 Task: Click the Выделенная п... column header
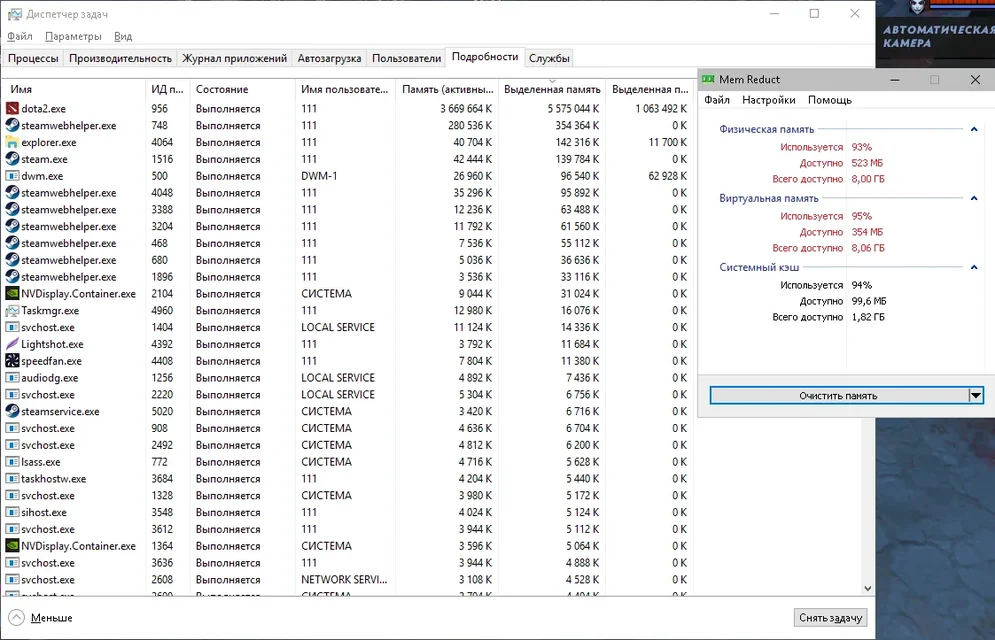(650, 89)
